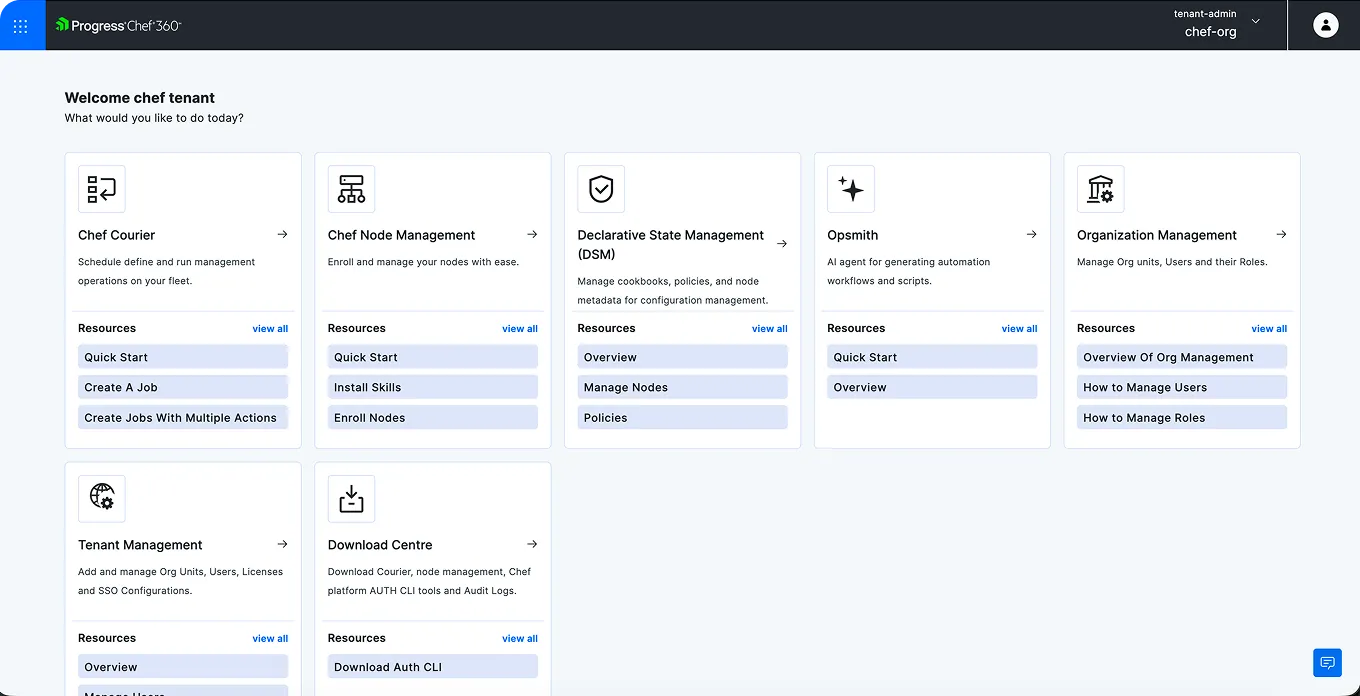This screenshot has height=696, width=1360.
Task: Open Declarative State Management via its arrow
Action: point(782,243)
